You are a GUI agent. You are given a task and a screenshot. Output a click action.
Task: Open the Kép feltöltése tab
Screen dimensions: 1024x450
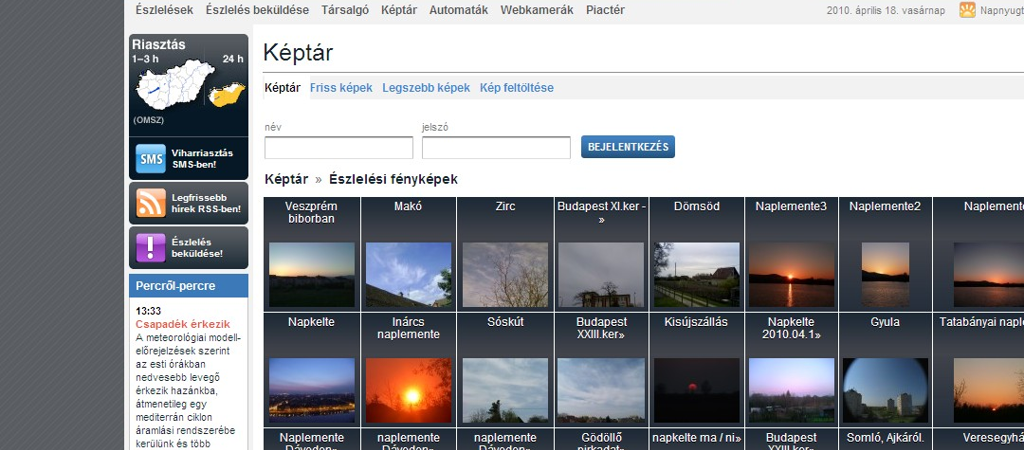pyautogui.click(x=517, y=88)
